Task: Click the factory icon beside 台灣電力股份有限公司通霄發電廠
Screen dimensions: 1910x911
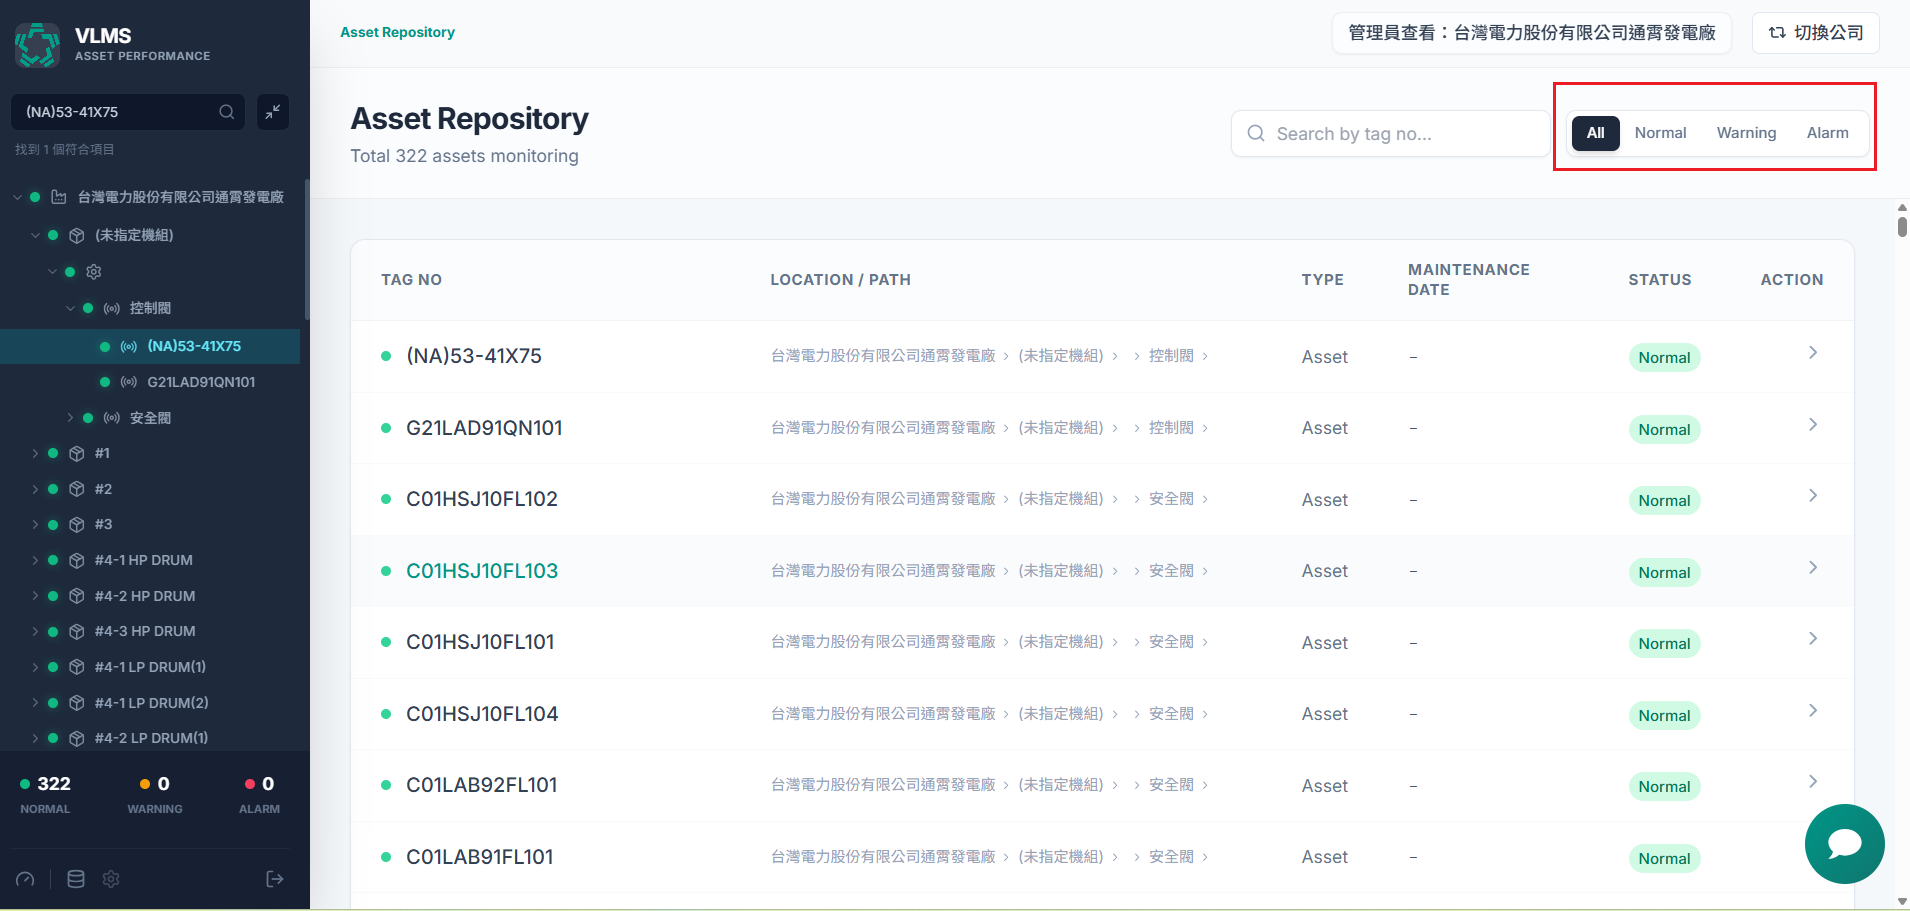Action: click(x=59, y=197)
